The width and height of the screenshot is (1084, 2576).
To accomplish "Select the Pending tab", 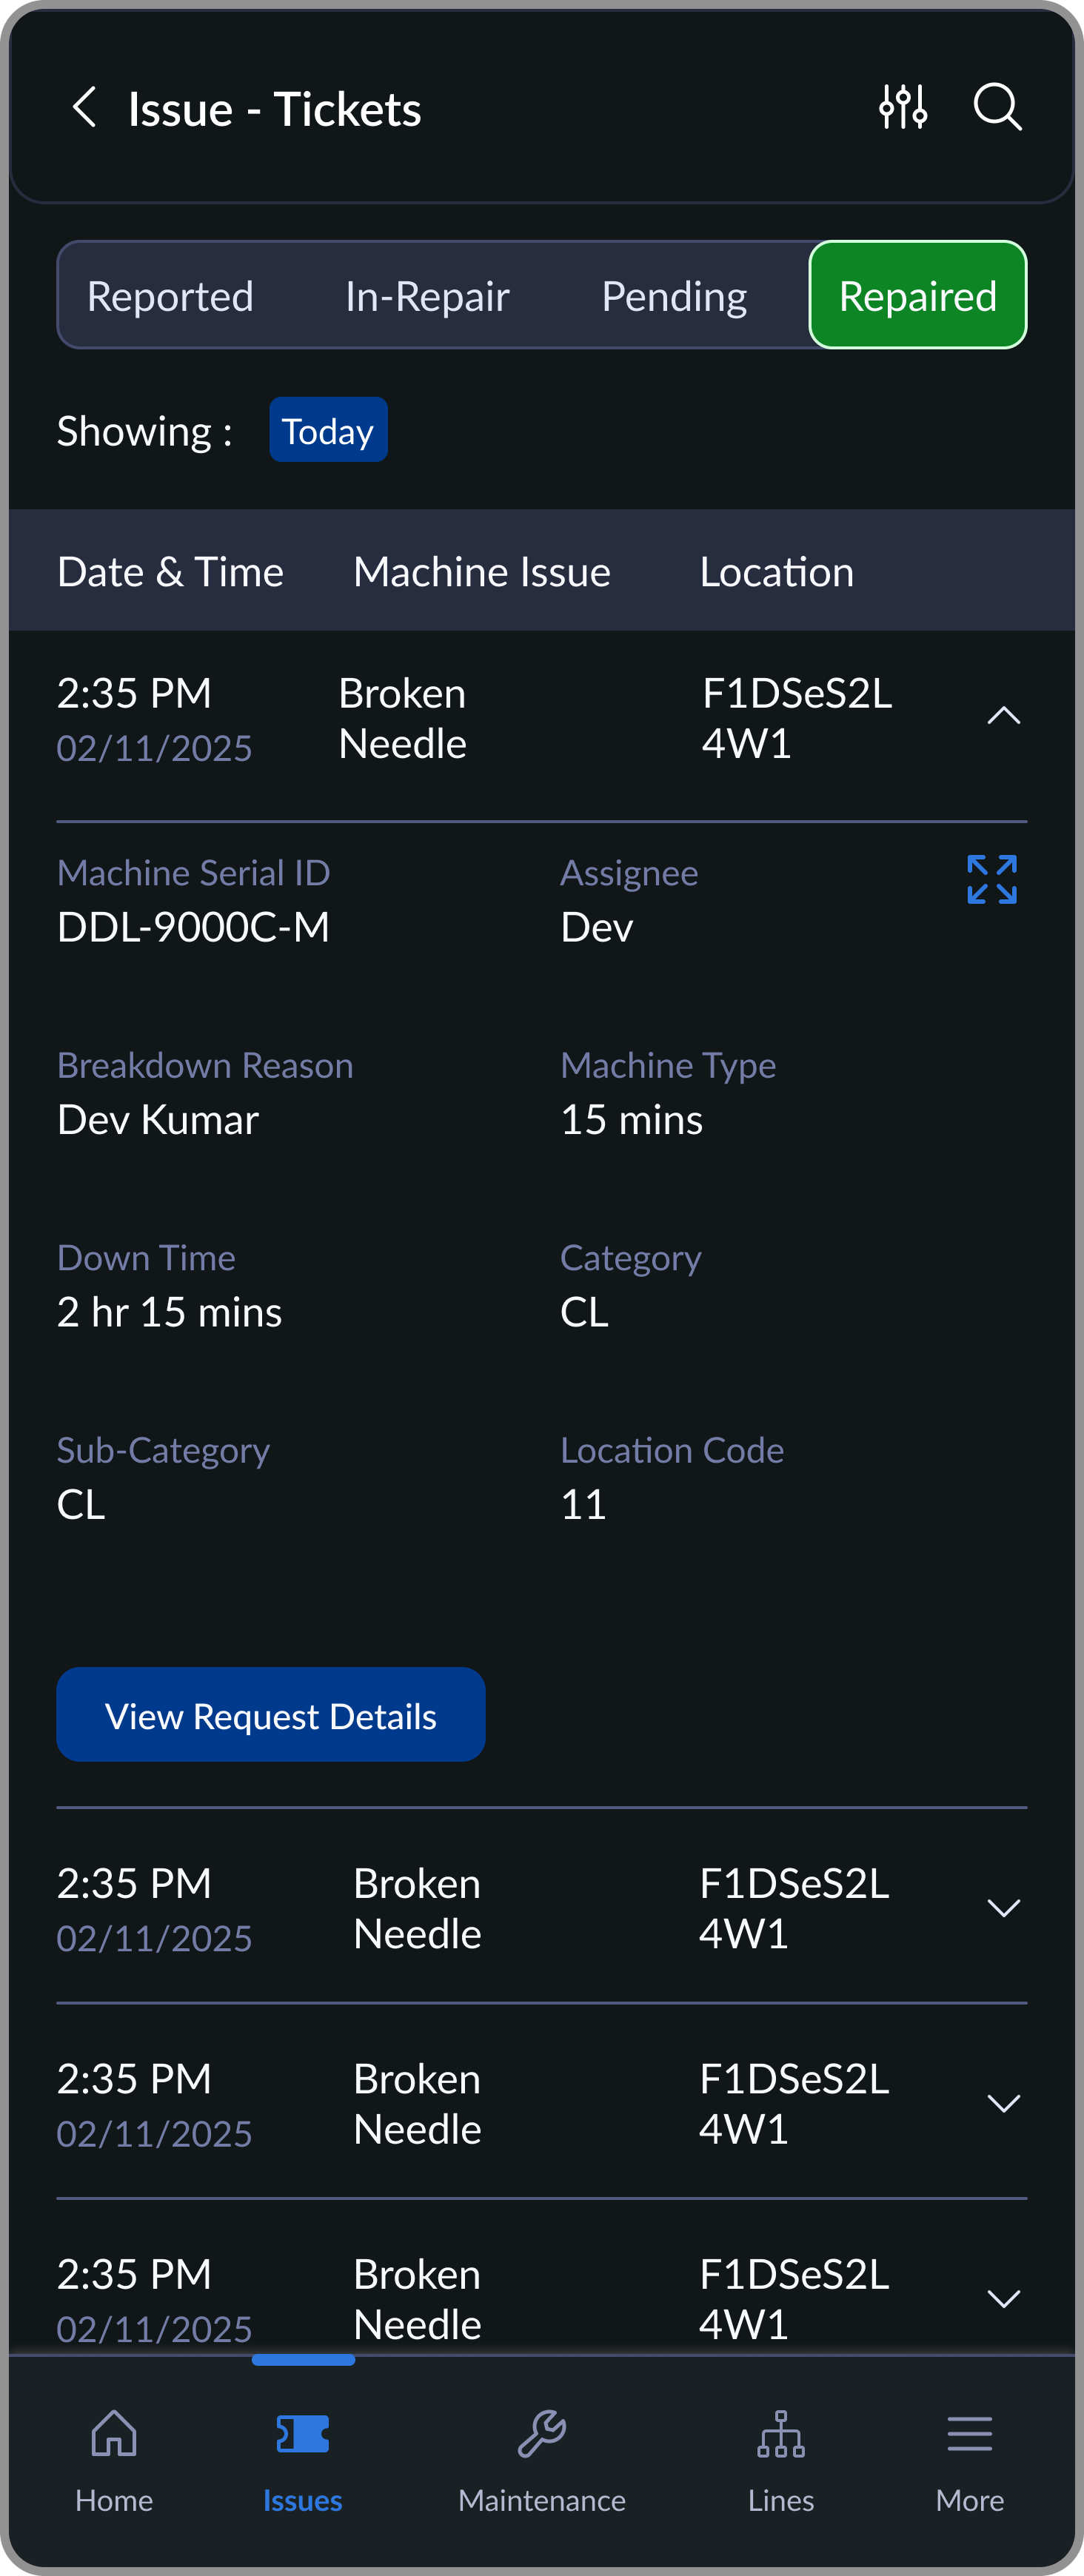I will click(674, 296).
